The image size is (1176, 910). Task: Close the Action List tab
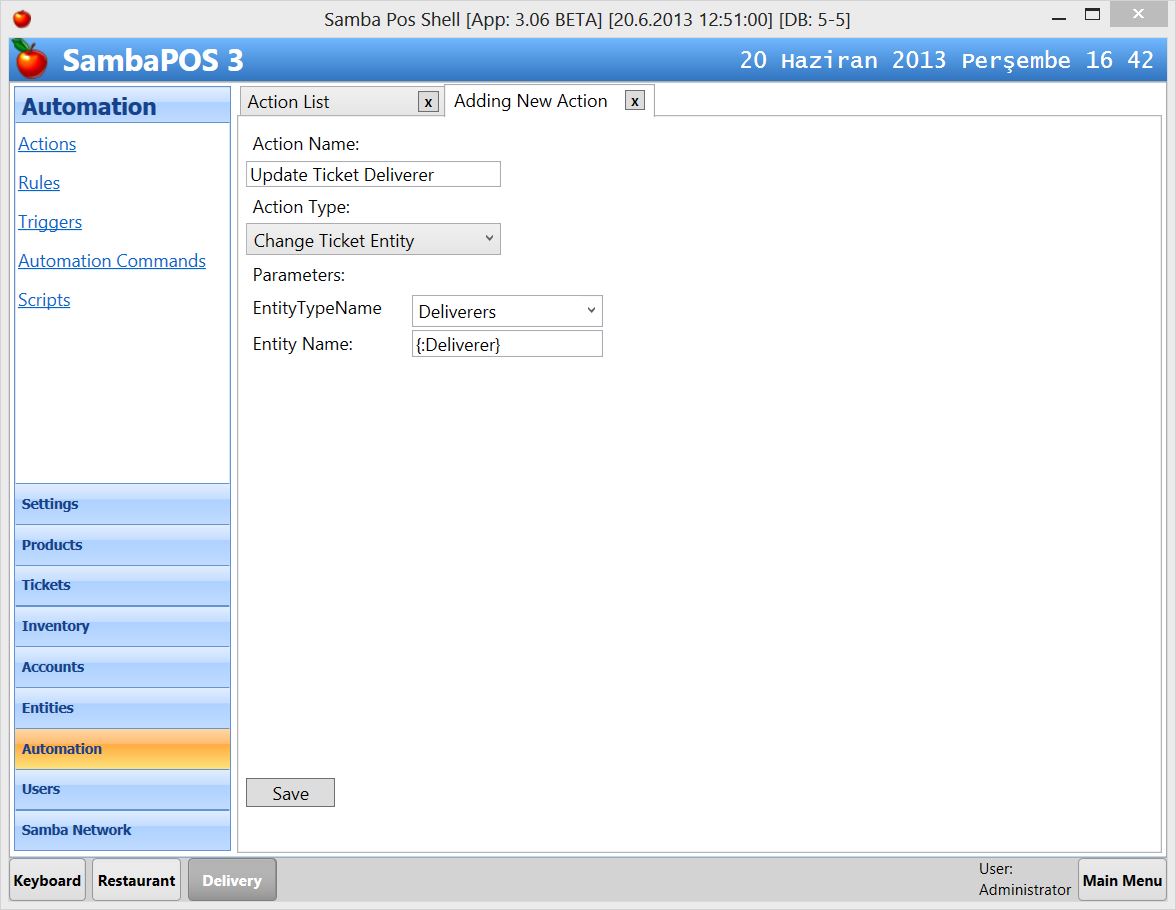428,101
